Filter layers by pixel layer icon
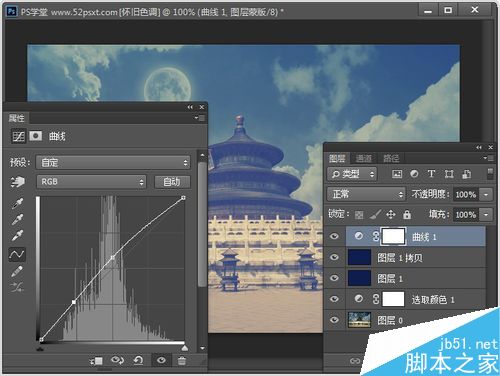 (x=397, y=174)
